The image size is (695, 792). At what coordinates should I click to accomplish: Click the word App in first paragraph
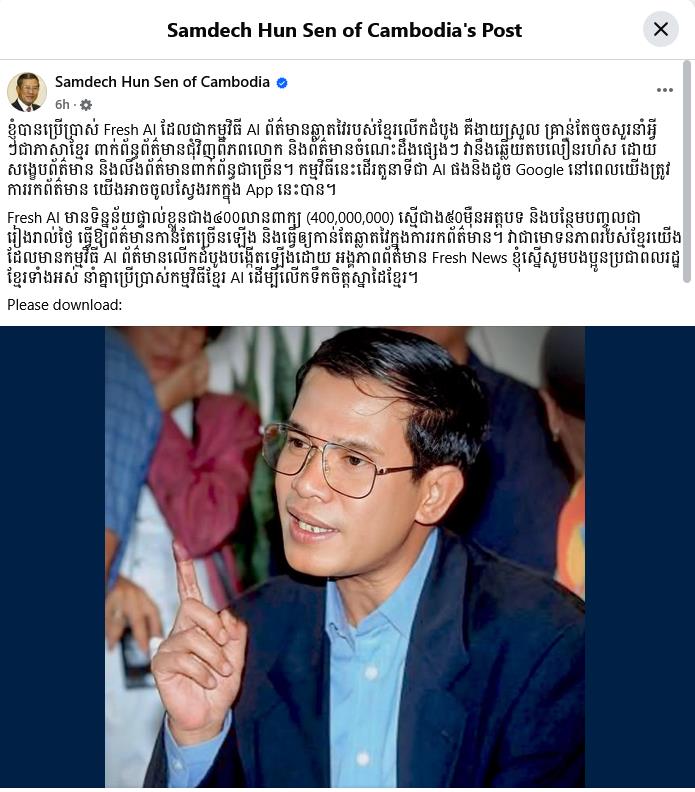pyautogui.click(x=259, y=190)
